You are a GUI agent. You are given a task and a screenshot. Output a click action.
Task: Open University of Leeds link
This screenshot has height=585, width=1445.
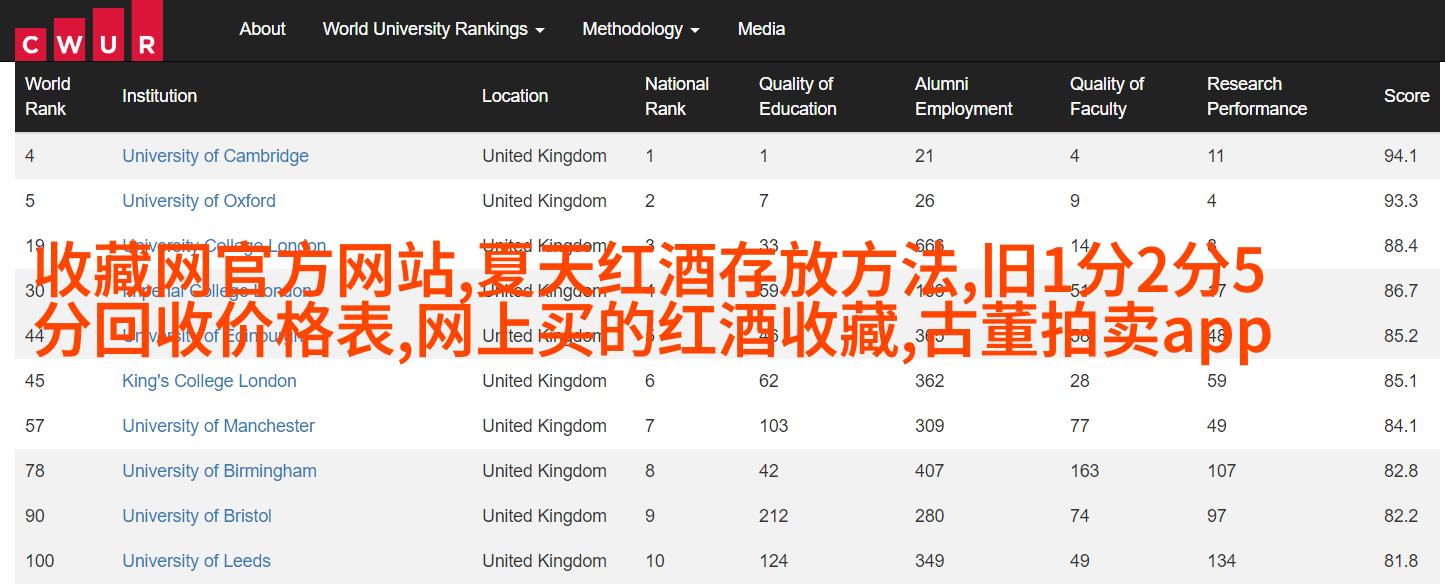coord(196,561)
